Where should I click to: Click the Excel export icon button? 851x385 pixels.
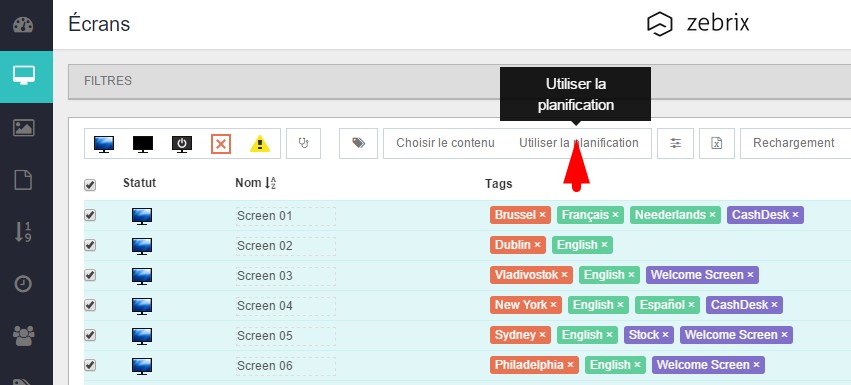716,143
